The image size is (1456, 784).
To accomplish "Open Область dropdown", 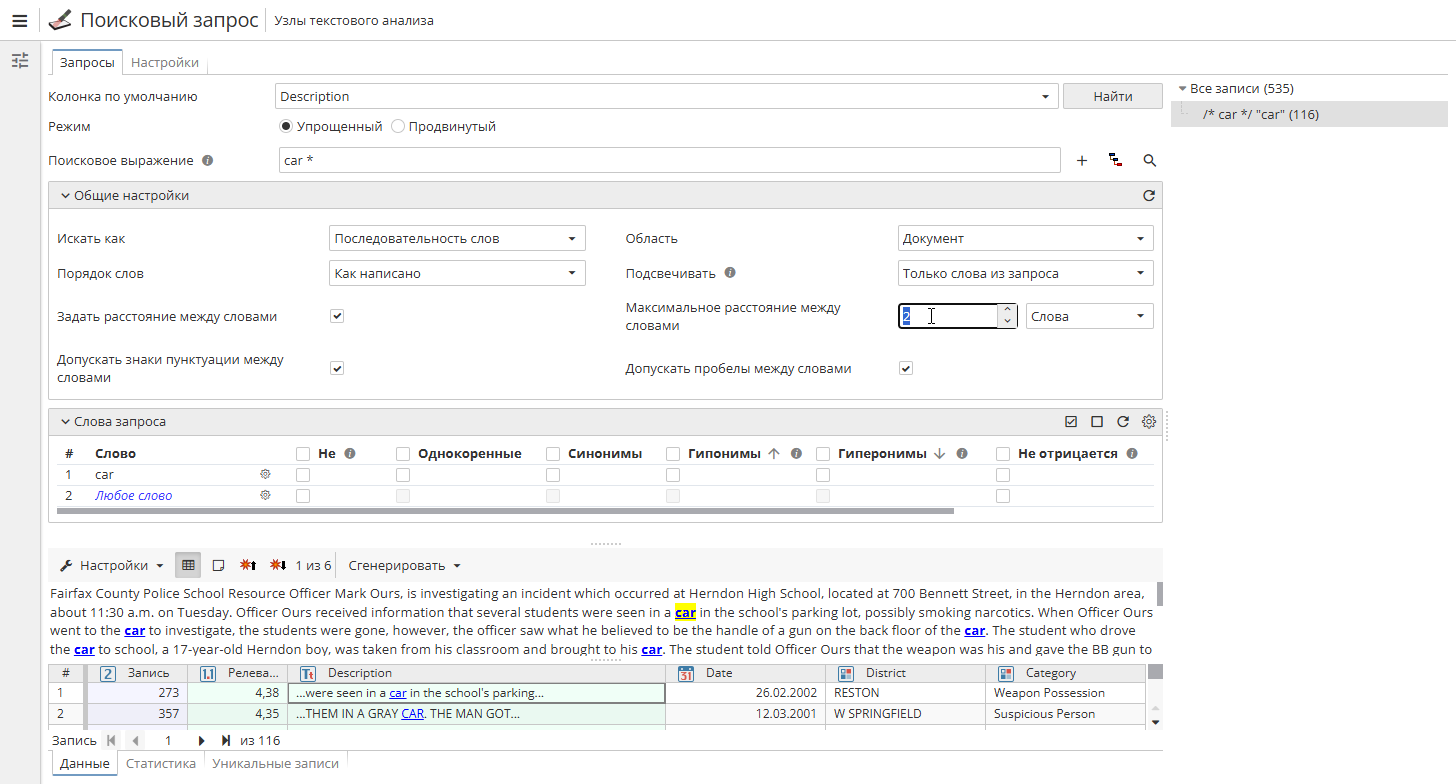I will click(x=1025, y=239).
